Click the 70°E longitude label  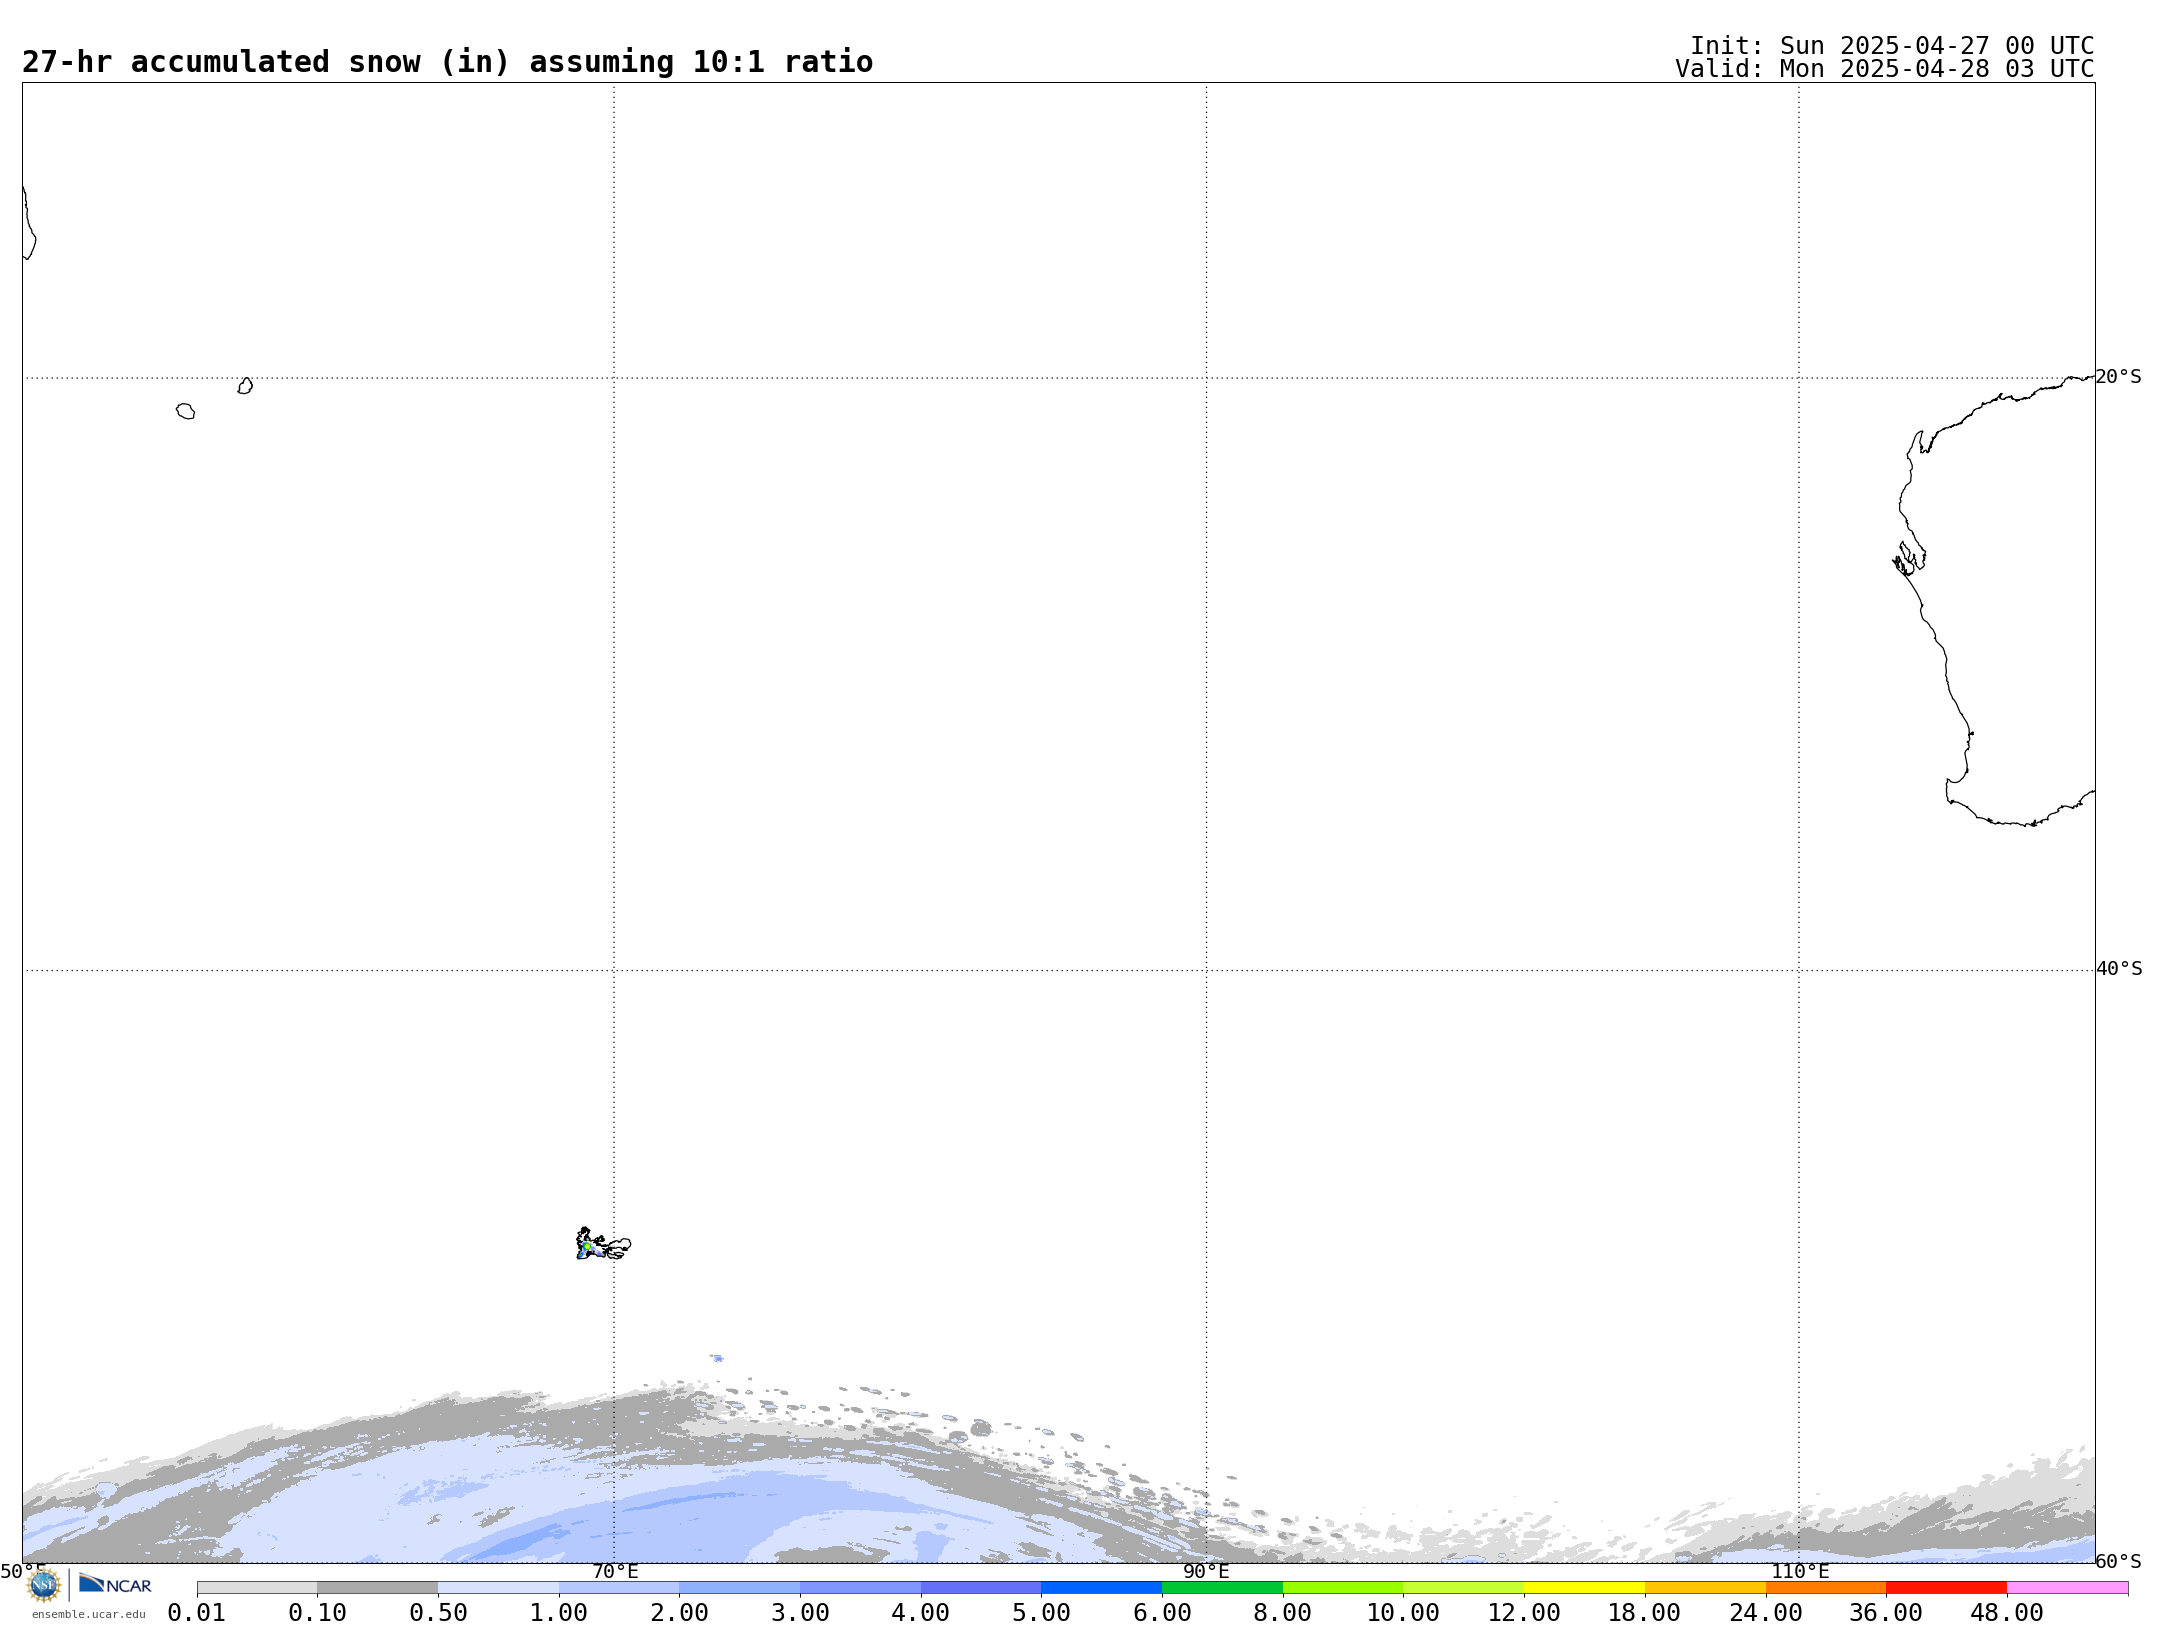pos(615,1572)
